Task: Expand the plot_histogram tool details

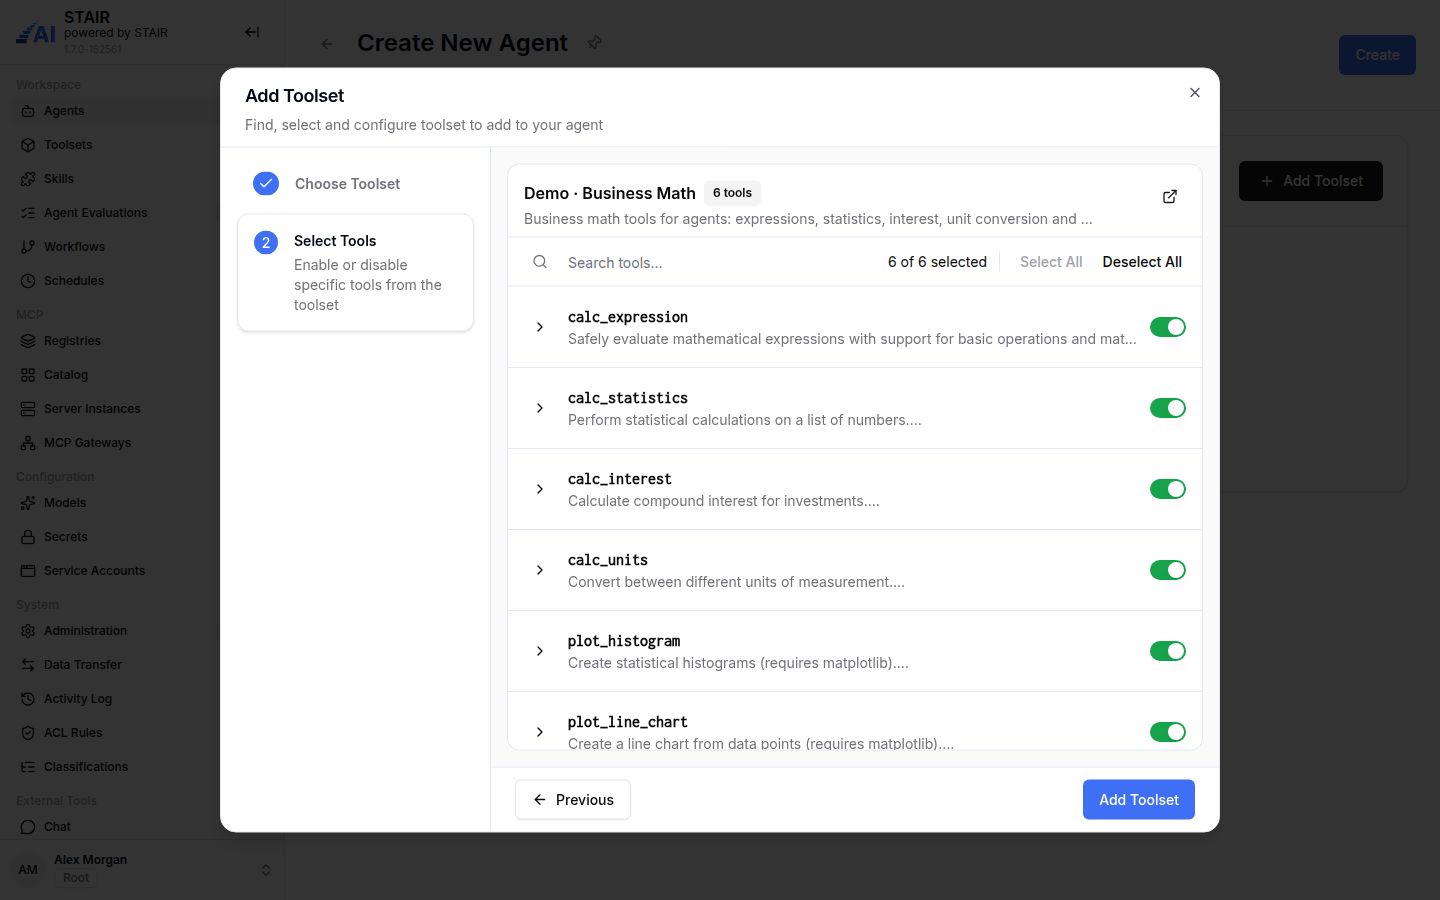Action: click(540, 651)
